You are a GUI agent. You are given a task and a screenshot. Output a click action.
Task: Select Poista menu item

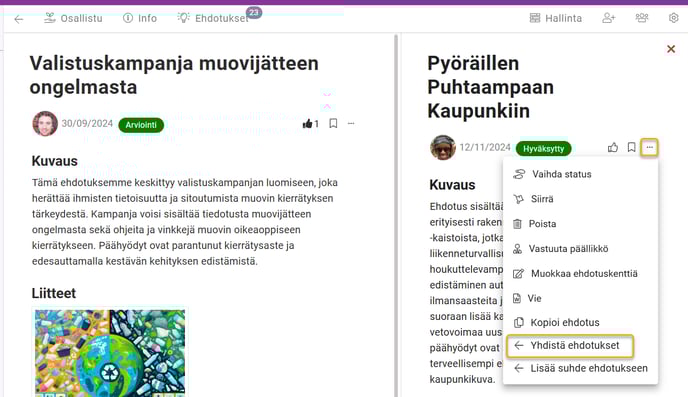click(x=580, y=224)
